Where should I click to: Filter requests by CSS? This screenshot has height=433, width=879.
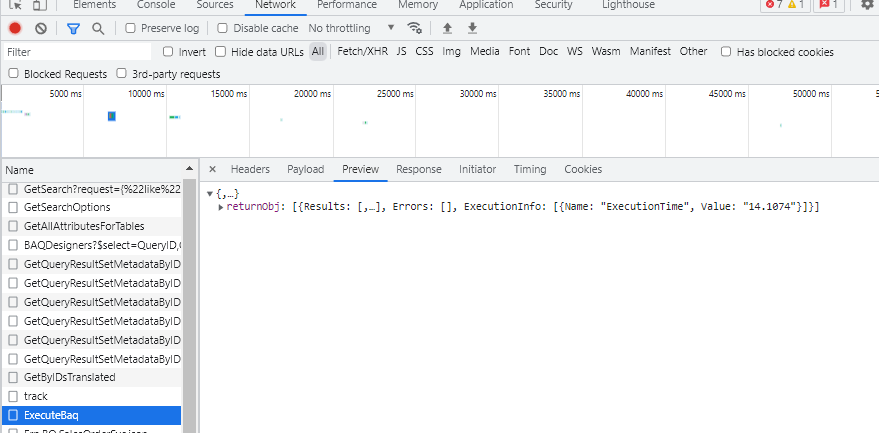pos(424,52)
